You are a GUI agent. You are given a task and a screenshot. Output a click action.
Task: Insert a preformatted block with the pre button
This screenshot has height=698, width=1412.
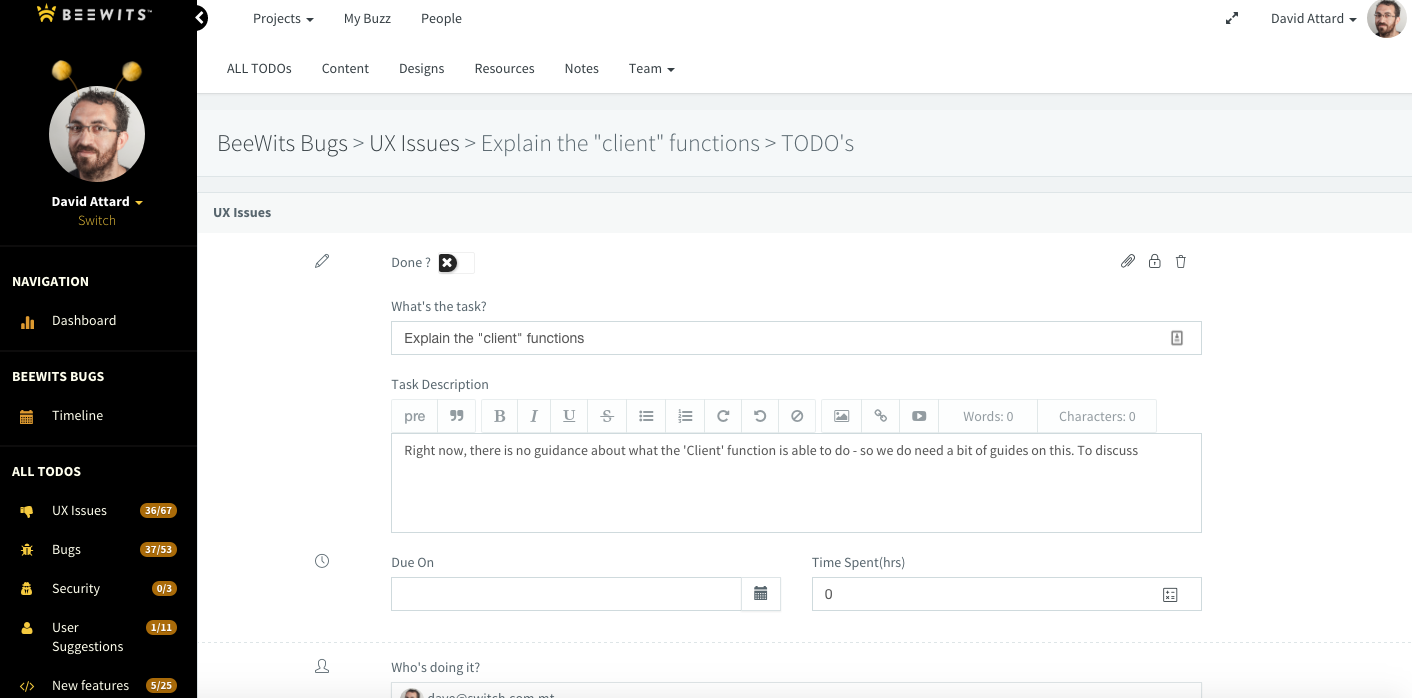(x=415, y=416)
